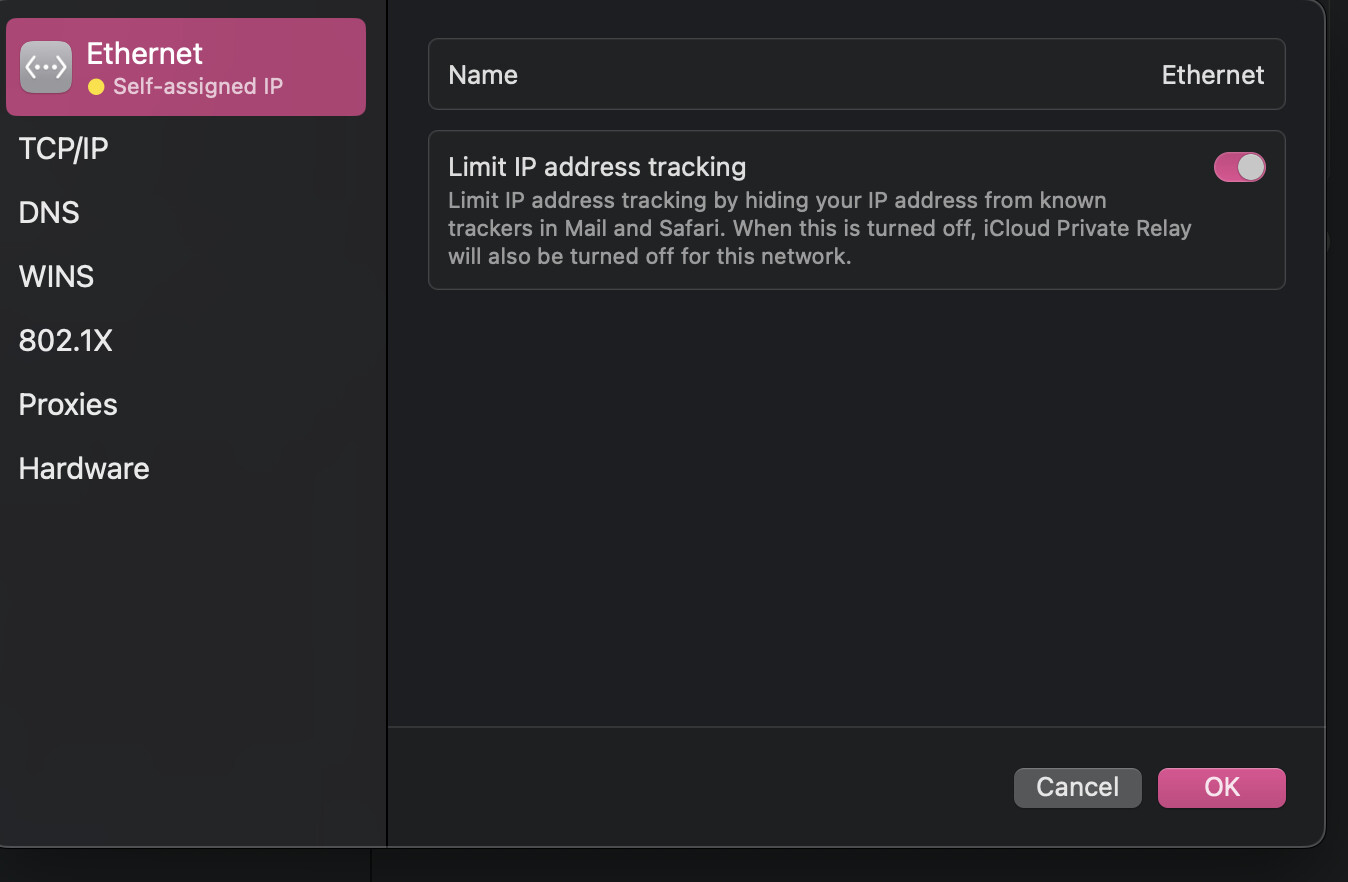Click the Cancel button
The width and height of the screenshot is (1348, 882).
pyautogui.click(x=1077, y=787)
